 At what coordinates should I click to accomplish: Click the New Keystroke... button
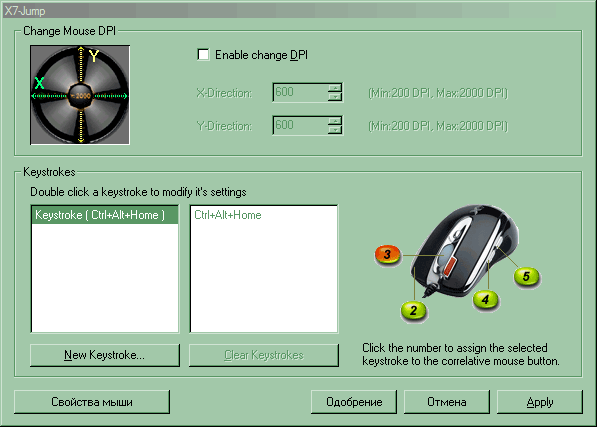coord(105,355)
